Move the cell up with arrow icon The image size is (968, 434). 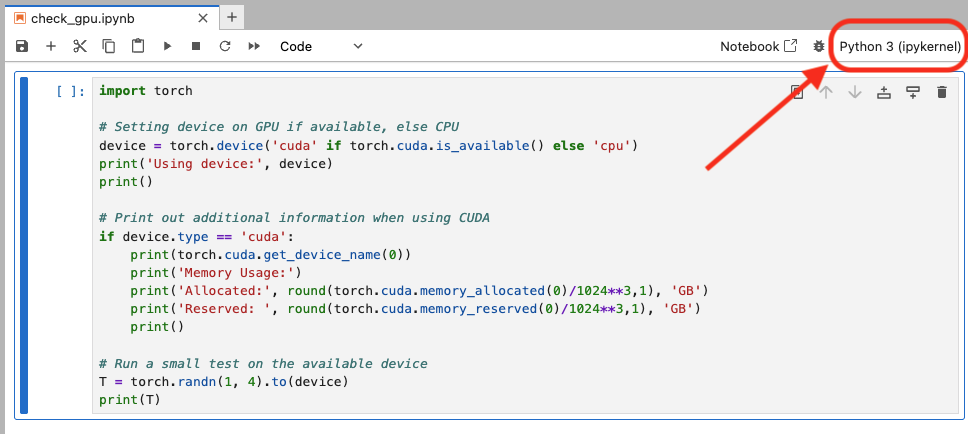[826, 92]
